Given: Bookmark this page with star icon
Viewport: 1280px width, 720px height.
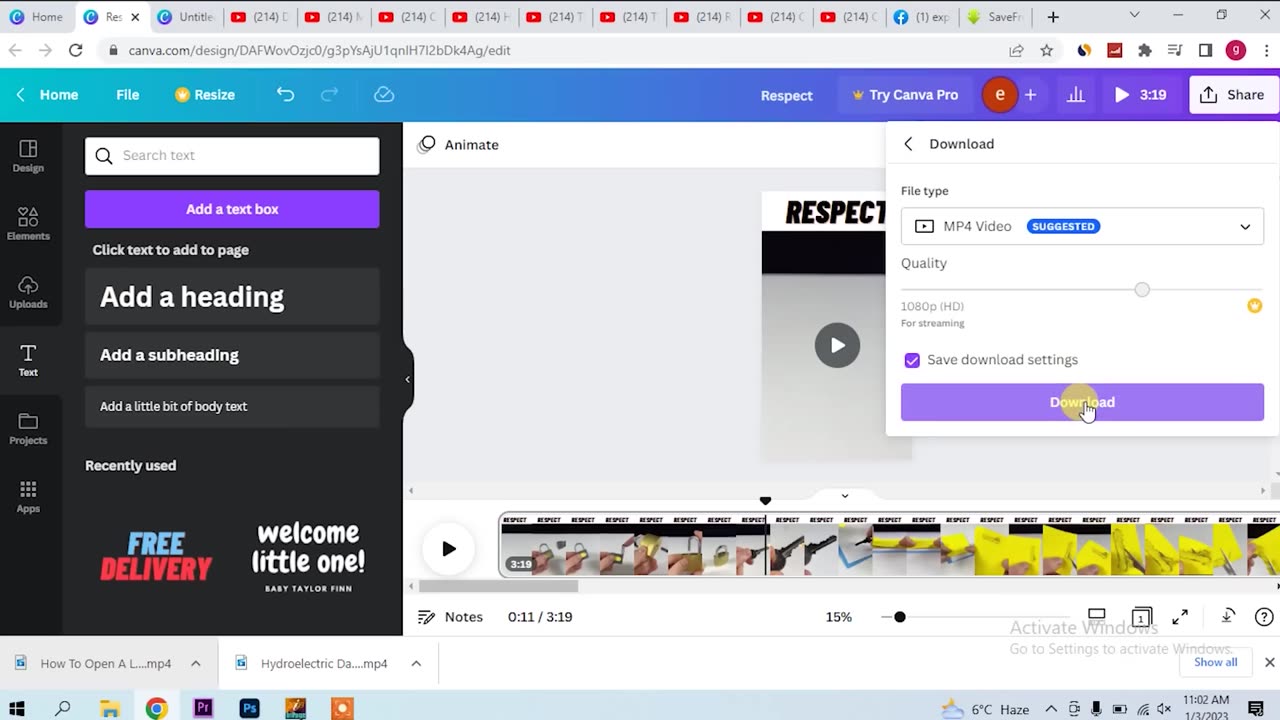Looking at the screenshot, I should [1046, 50].
